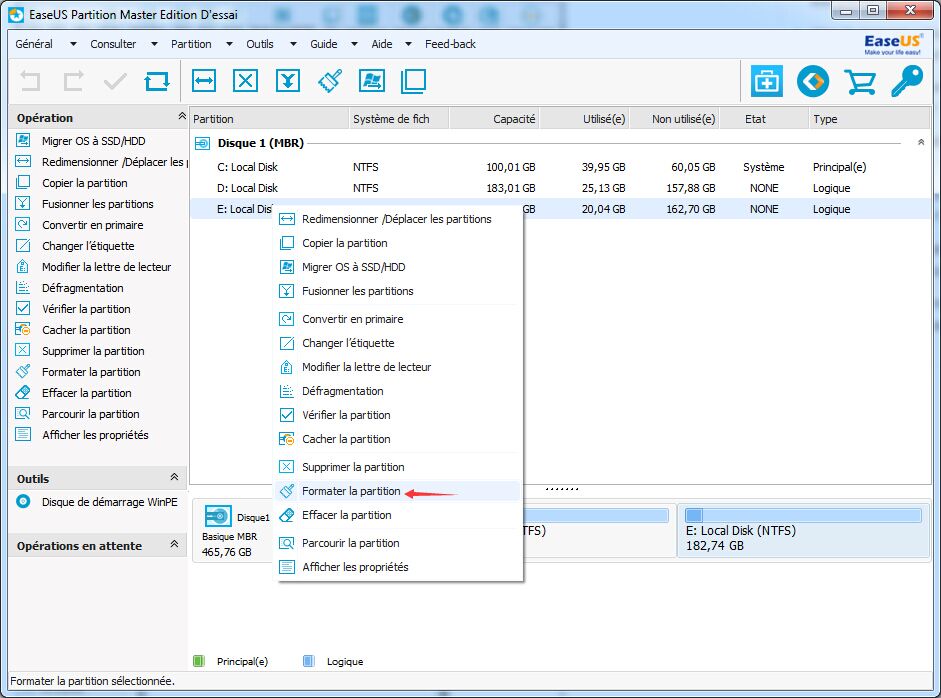Select the D: Local Disk partition row
This screenshot has width=941, height=698.
250,188
